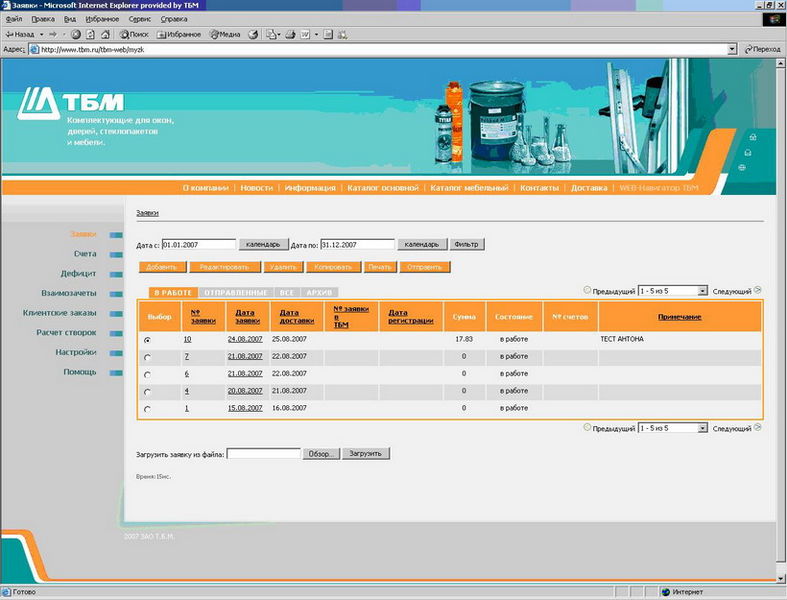The image size is (787, 600).
Task: Click the IE Refresh toolbar icon
Action: coord(89,34)
